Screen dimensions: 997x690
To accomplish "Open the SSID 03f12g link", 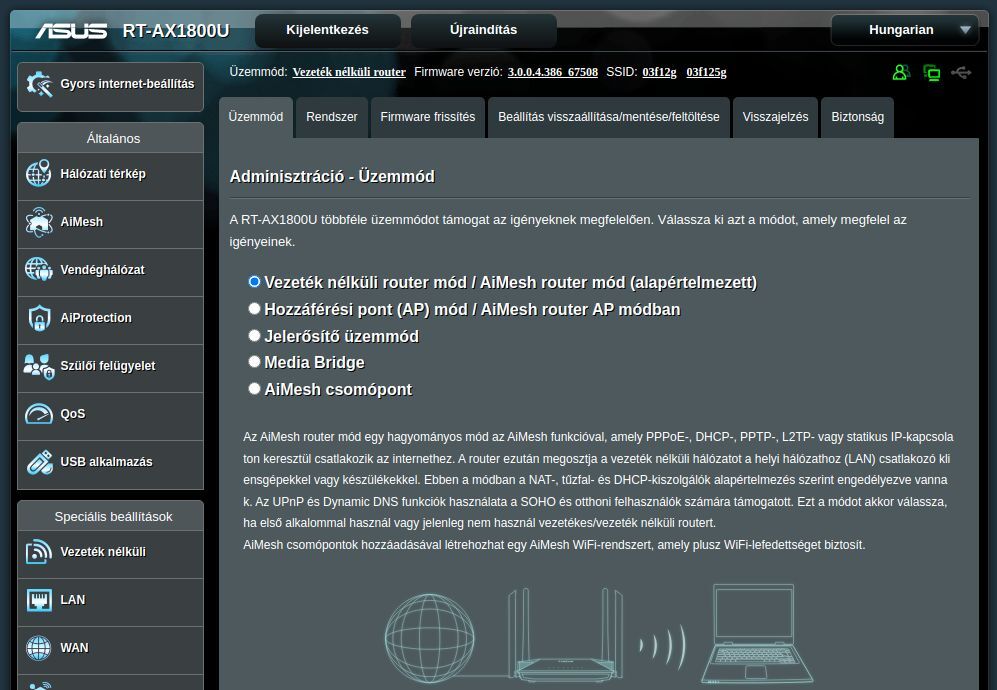I will (659, 72).
